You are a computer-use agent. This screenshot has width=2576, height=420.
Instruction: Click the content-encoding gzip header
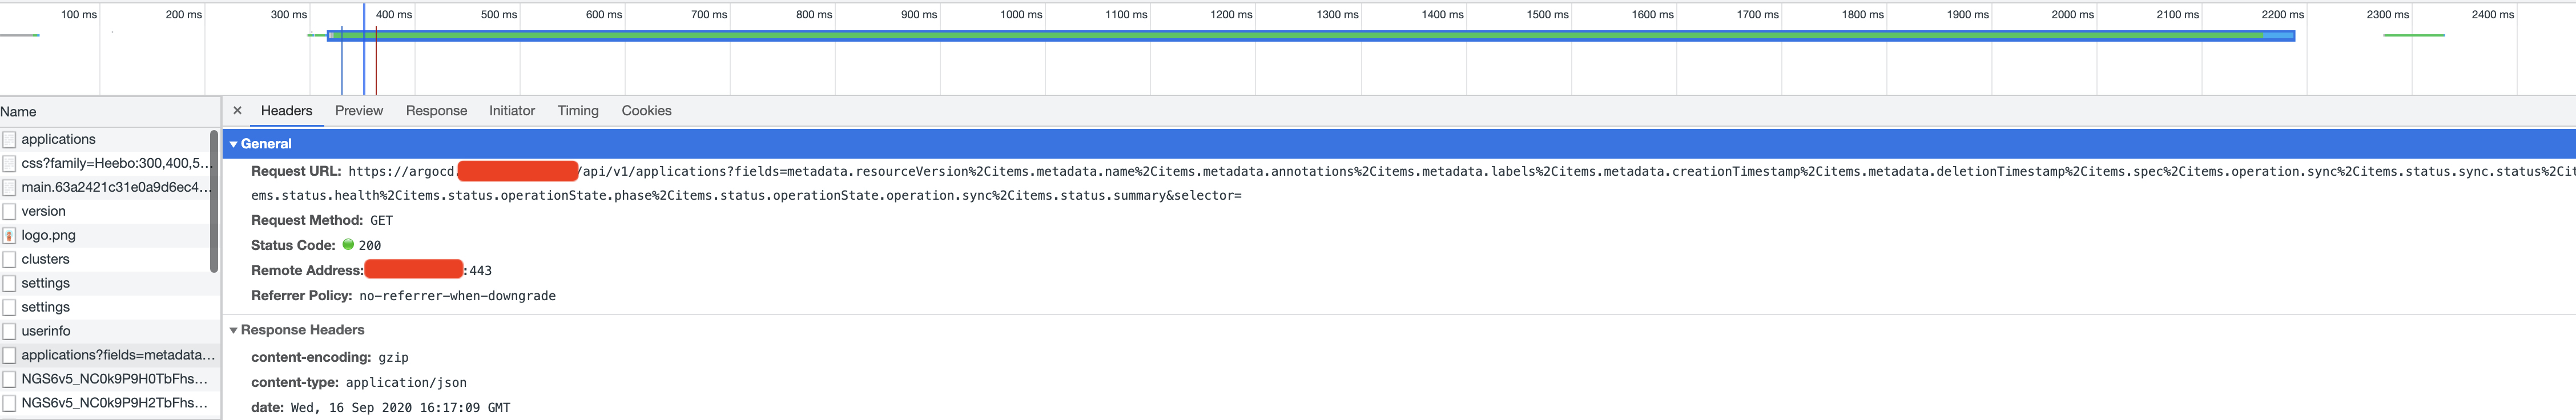coord(329,357)
